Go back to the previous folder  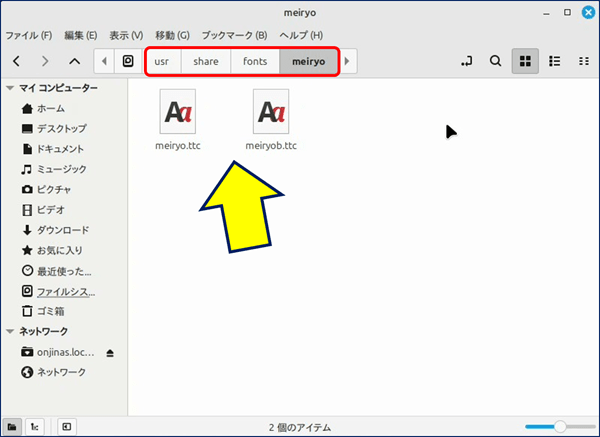(16, 61)
